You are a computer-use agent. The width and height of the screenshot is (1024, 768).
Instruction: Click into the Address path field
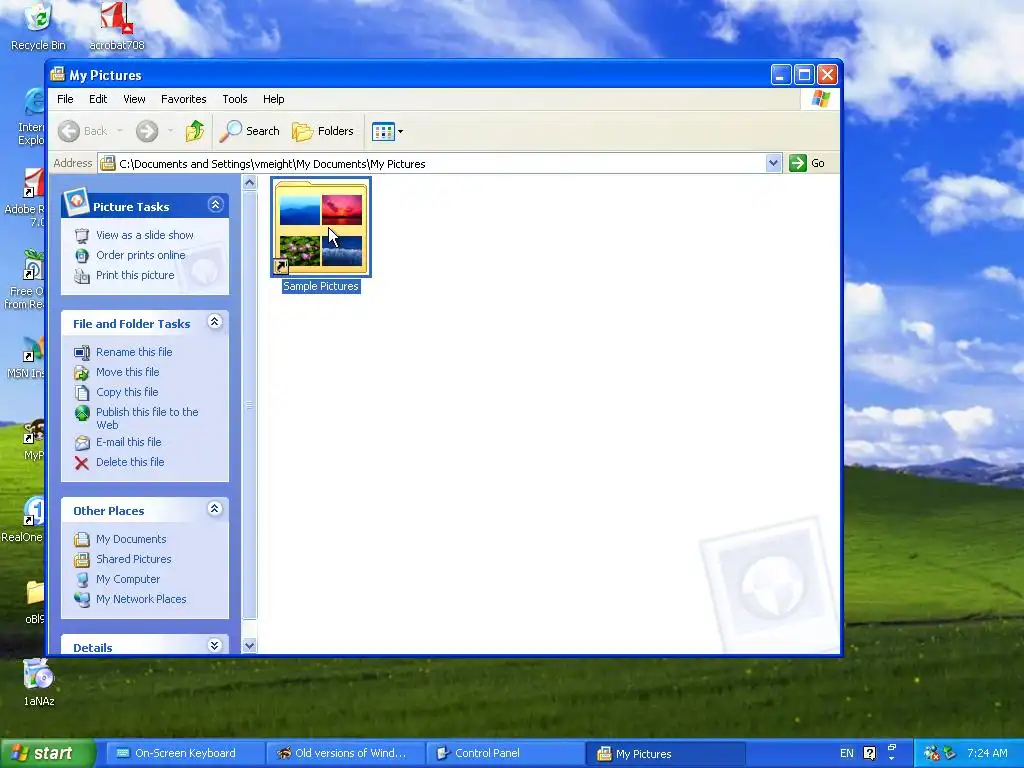click(x=432, y=163)
